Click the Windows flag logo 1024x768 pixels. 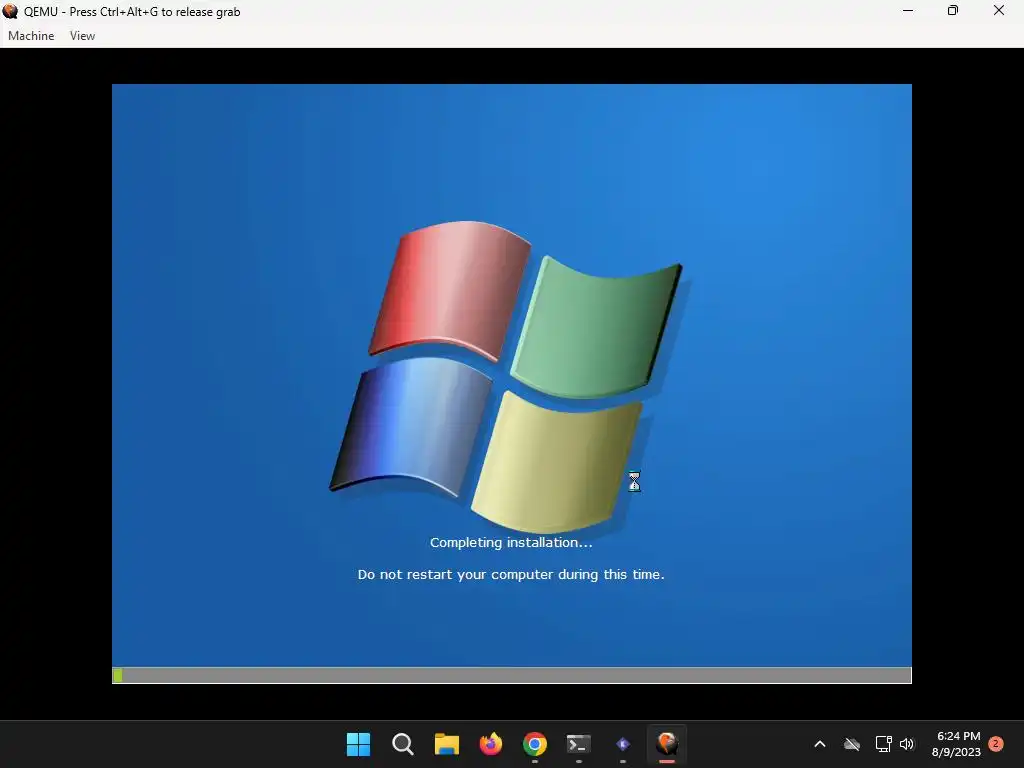click(x=506, y=376)
